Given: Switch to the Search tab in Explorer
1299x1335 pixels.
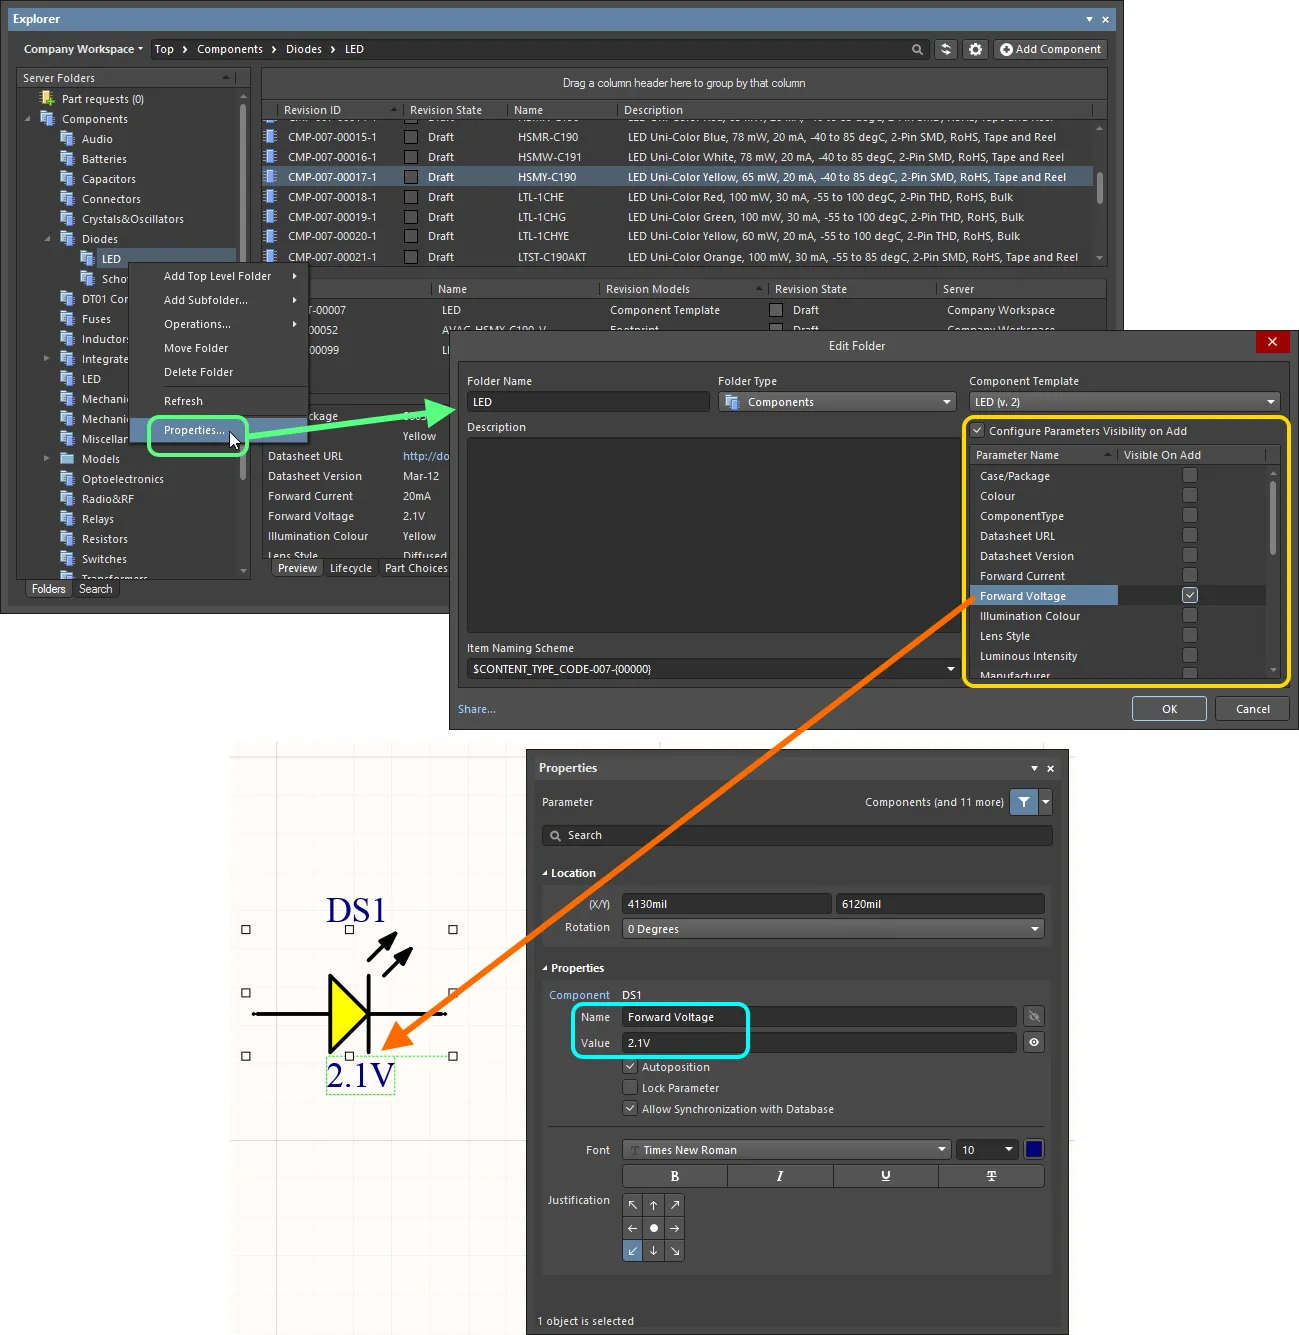Looking at the screenshot, I should point(96,589).
